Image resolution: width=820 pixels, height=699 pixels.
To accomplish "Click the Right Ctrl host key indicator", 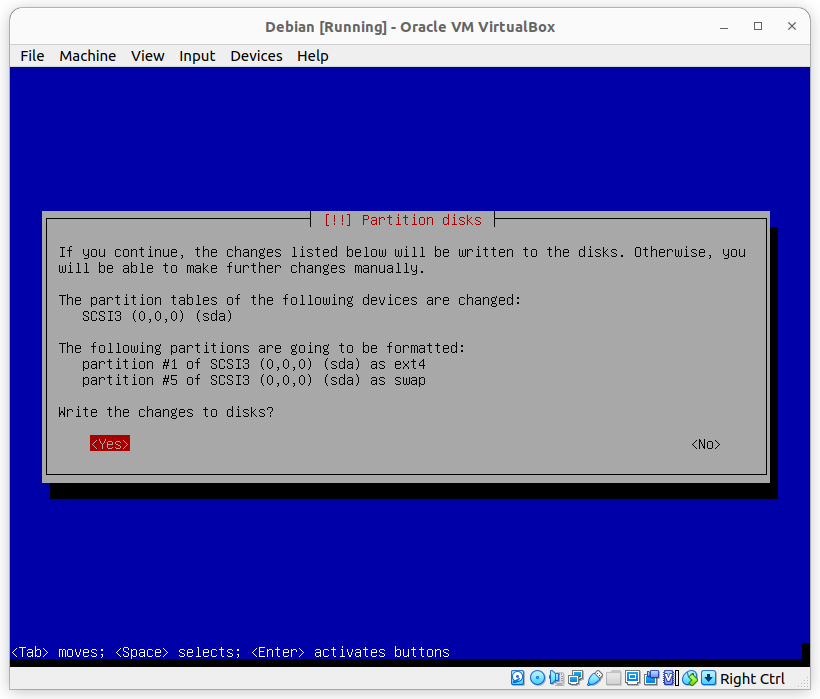I will (x=751, y=678).
